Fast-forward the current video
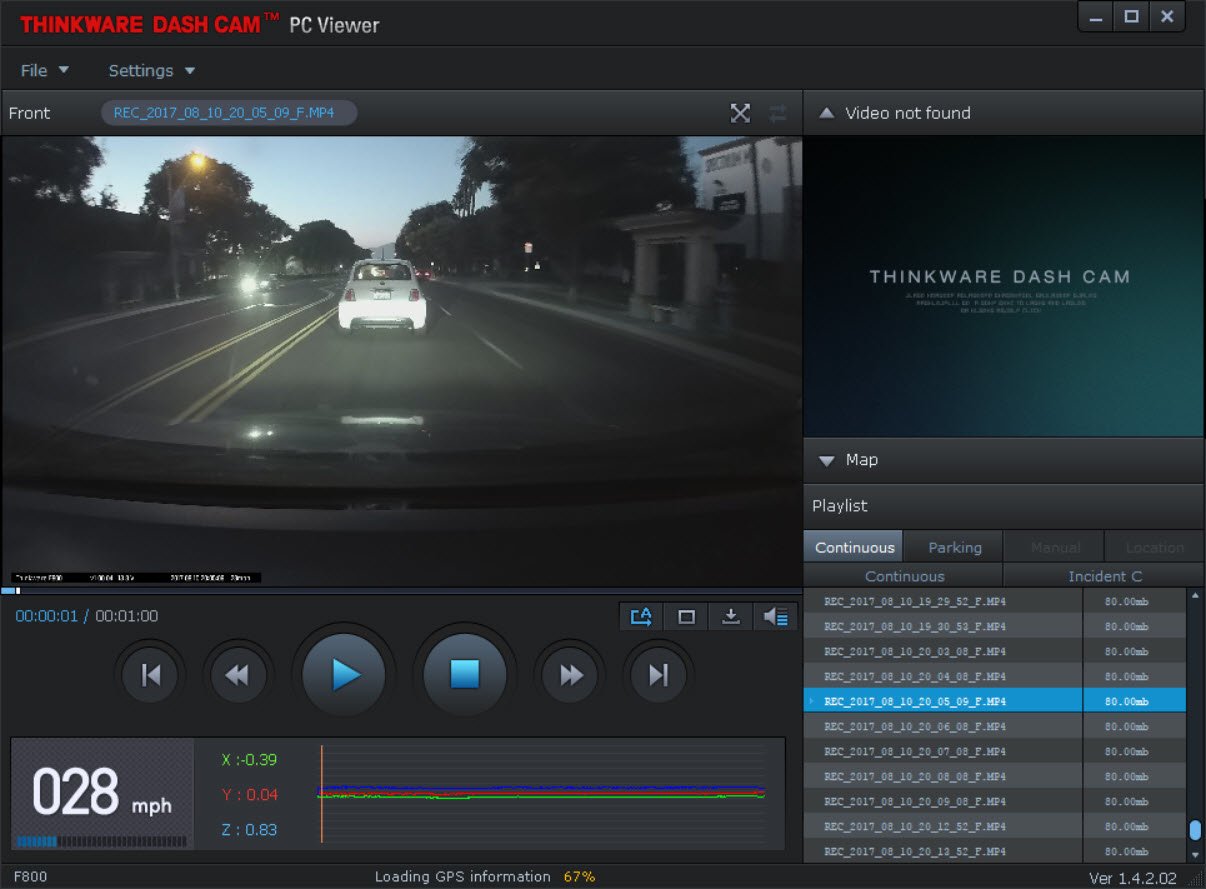The width and height of the screenshot is (1206, 889). (570, 675)
